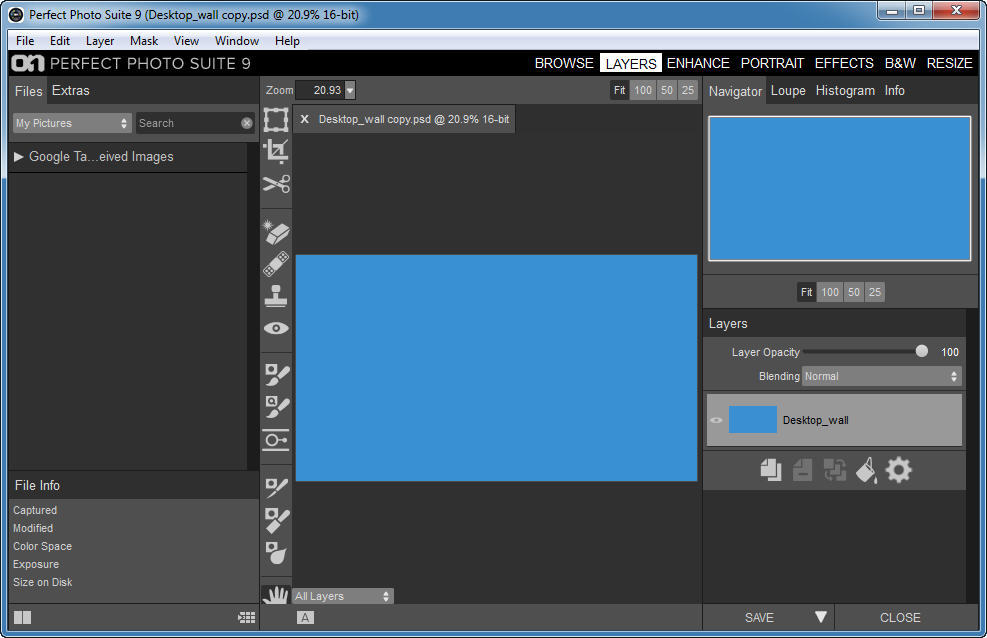Click the paint bucket fill layer icon

(x=866, y=470)
